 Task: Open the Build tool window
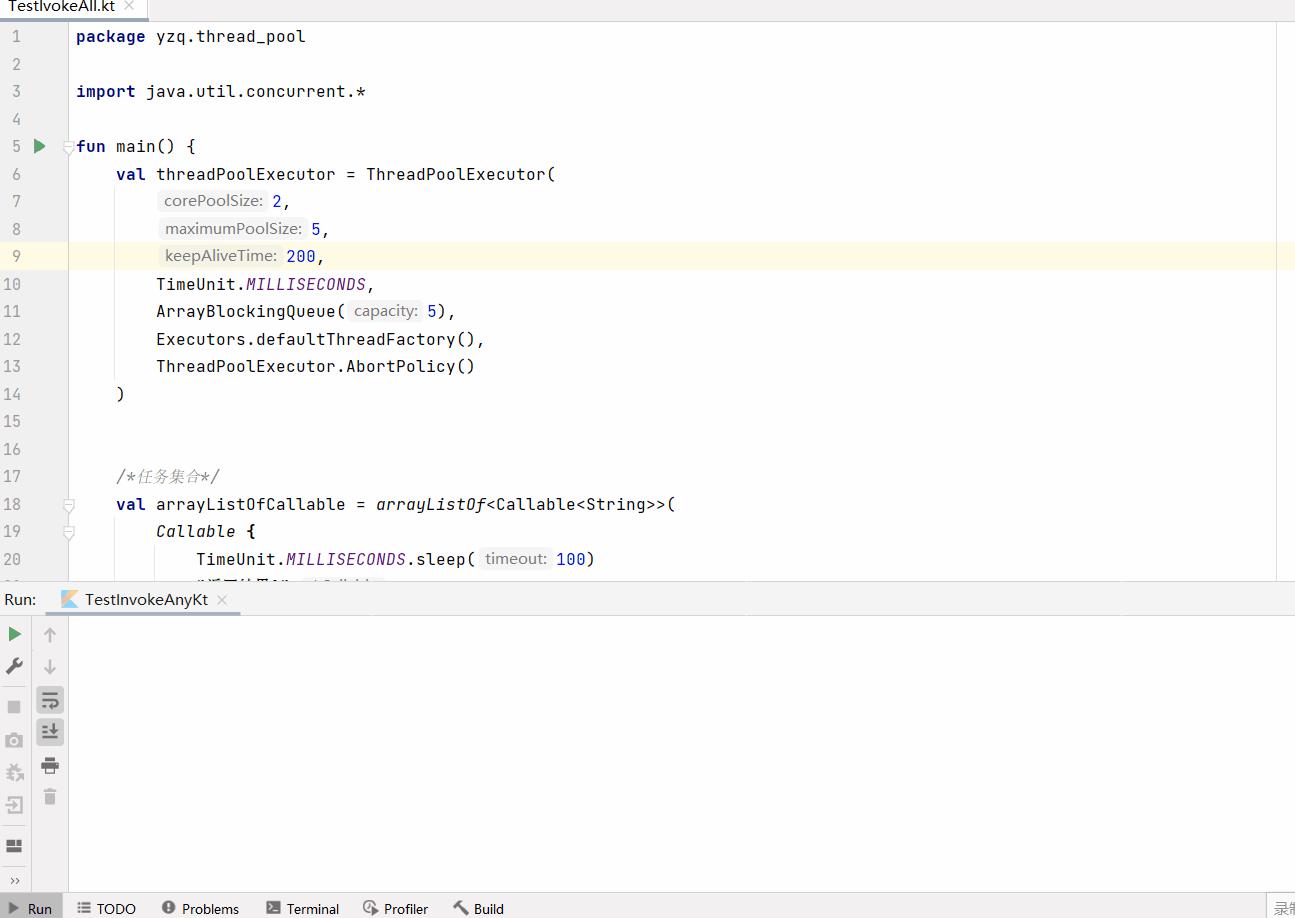[x=478, y=908]
